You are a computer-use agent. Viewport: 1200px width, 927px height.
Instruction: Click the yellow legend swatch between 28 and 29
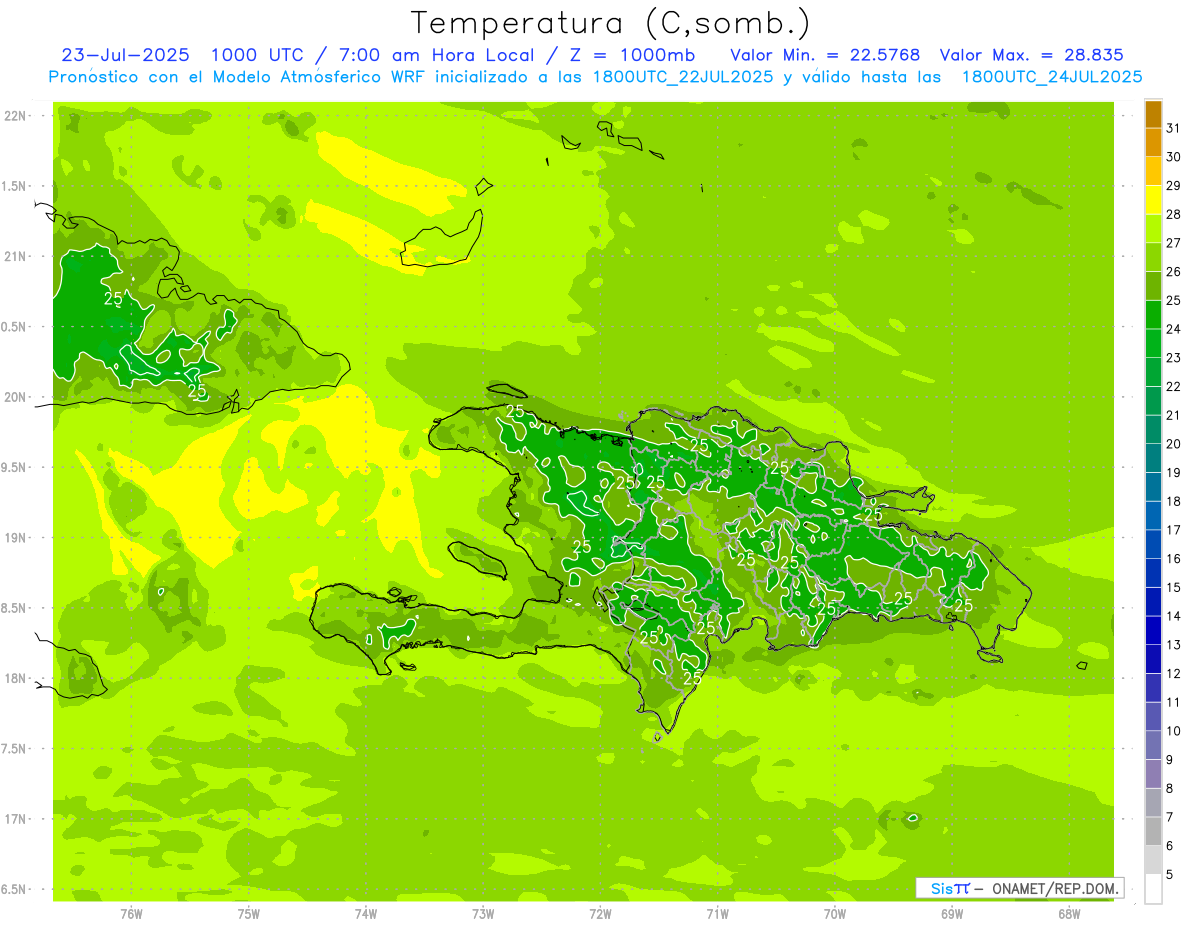tap(1153, 200)
